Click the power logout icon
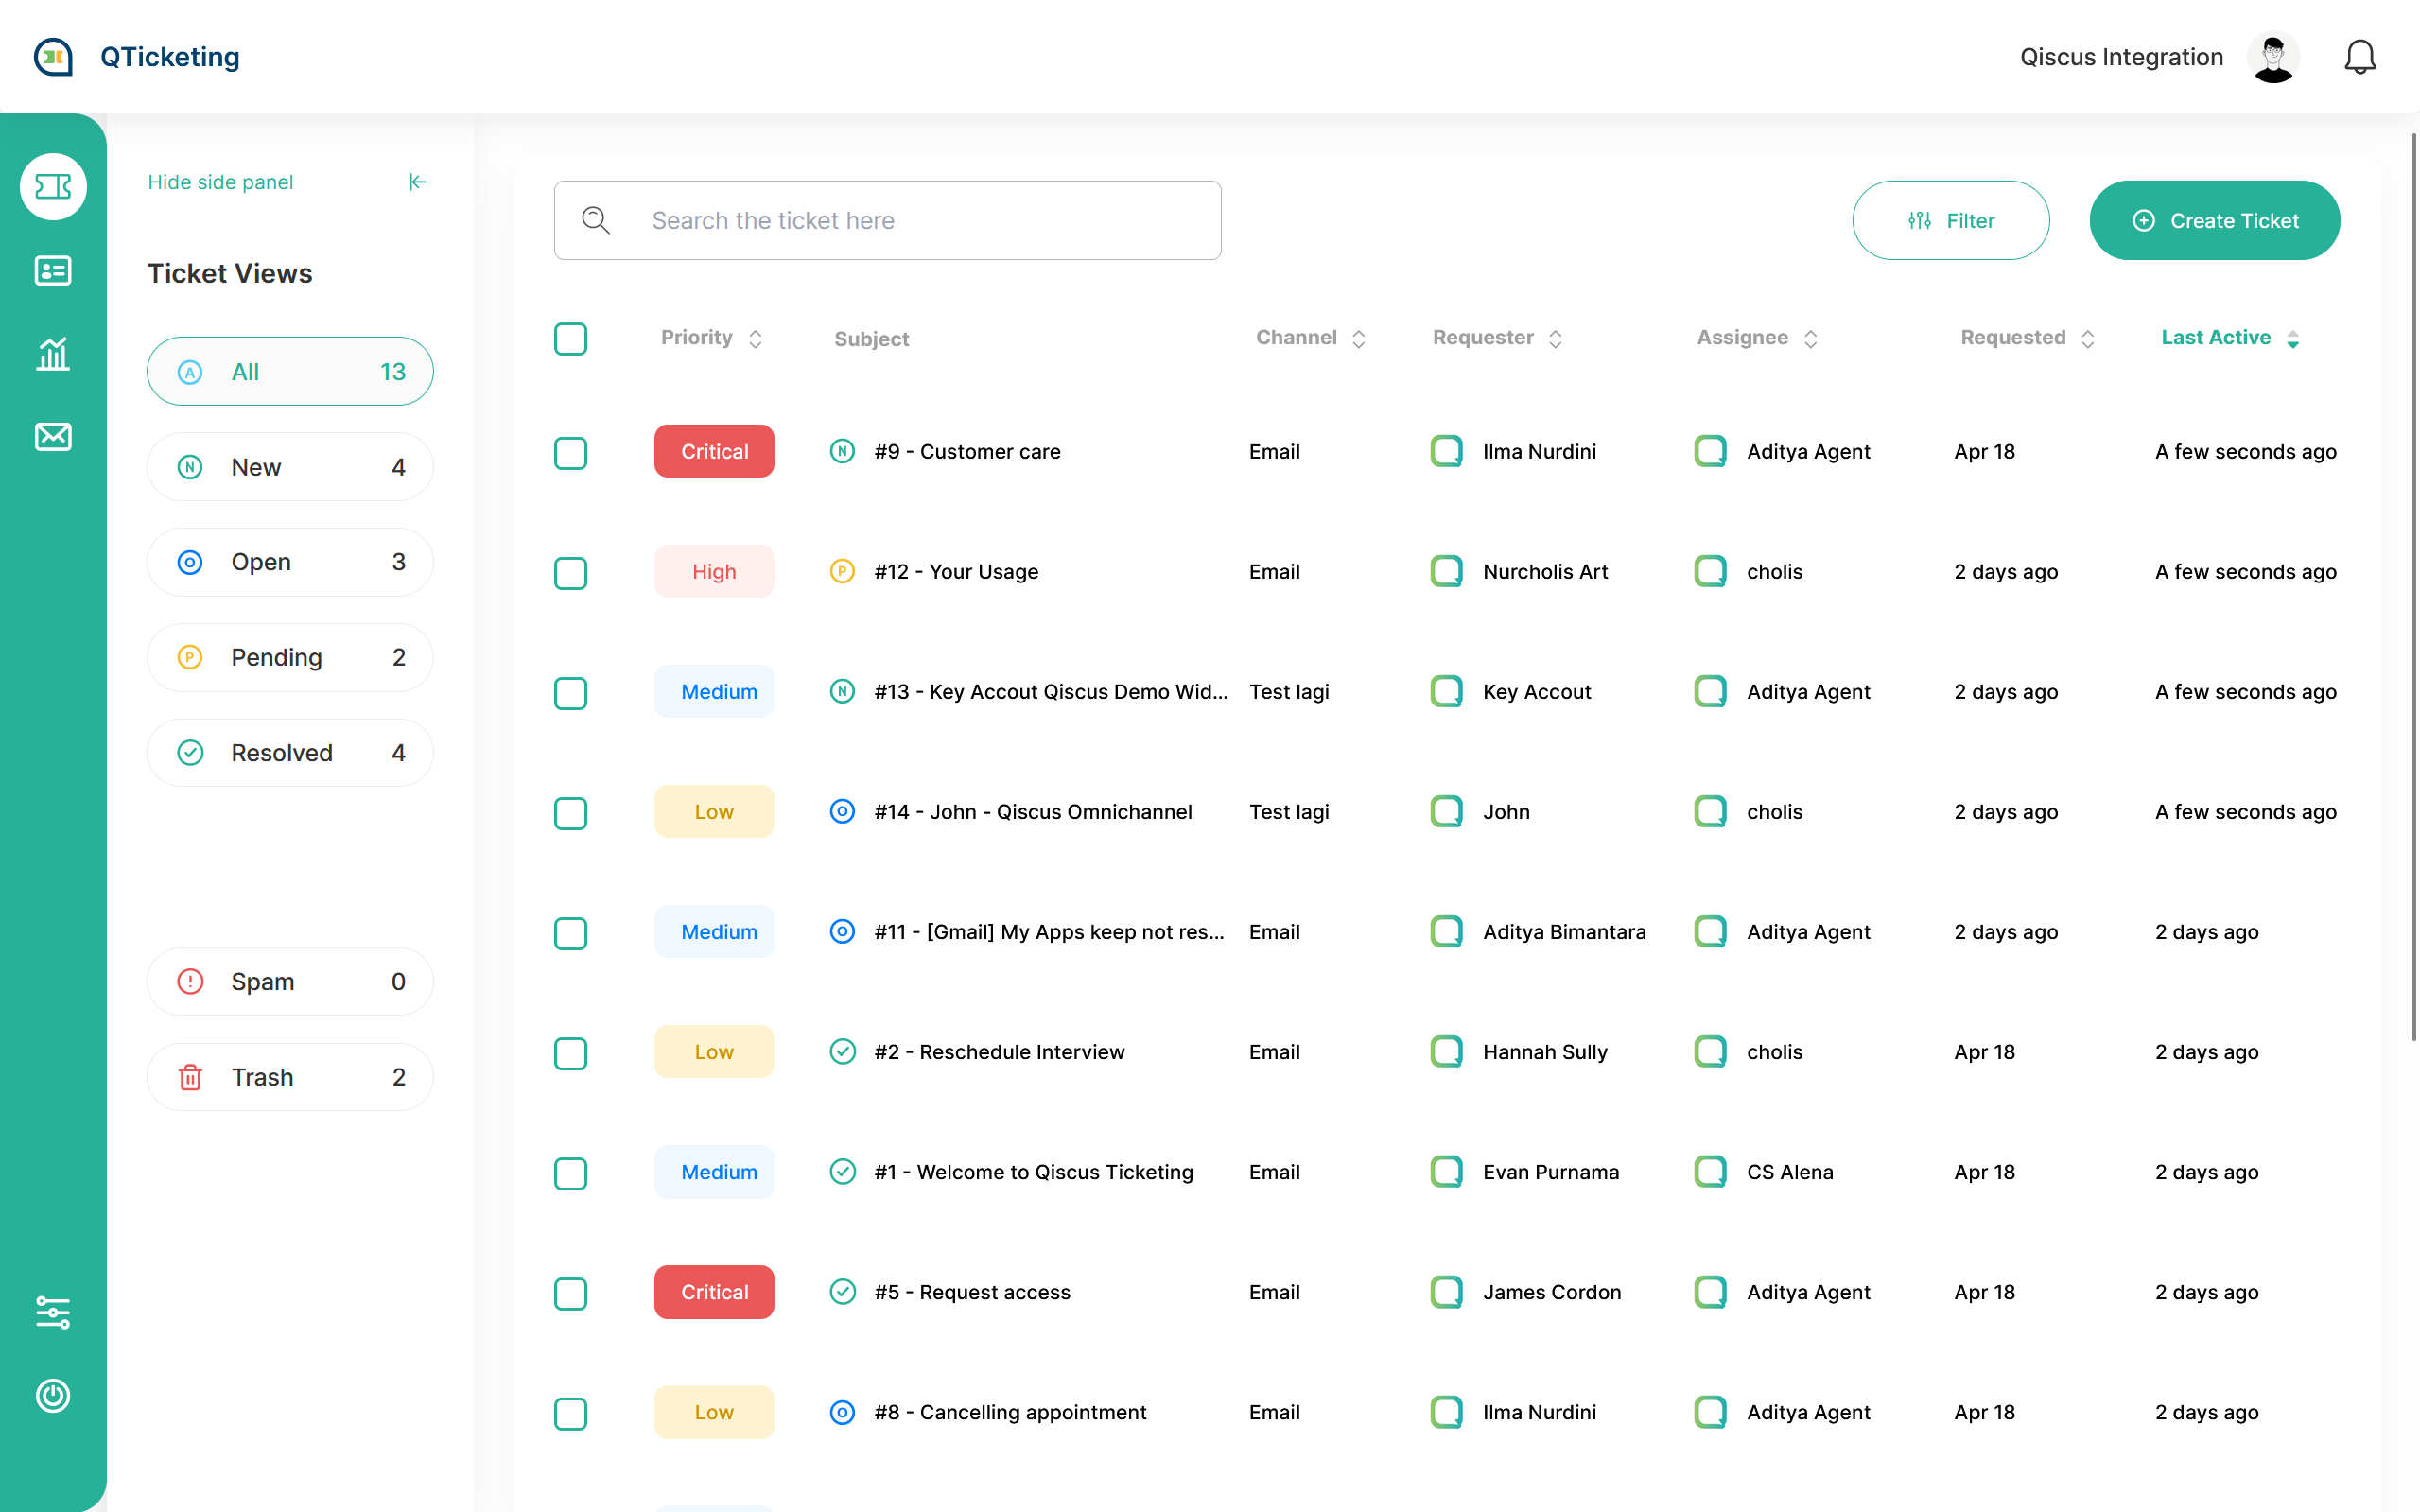This screenshot has height=1512, width=2420. (x=53, y=1395)
